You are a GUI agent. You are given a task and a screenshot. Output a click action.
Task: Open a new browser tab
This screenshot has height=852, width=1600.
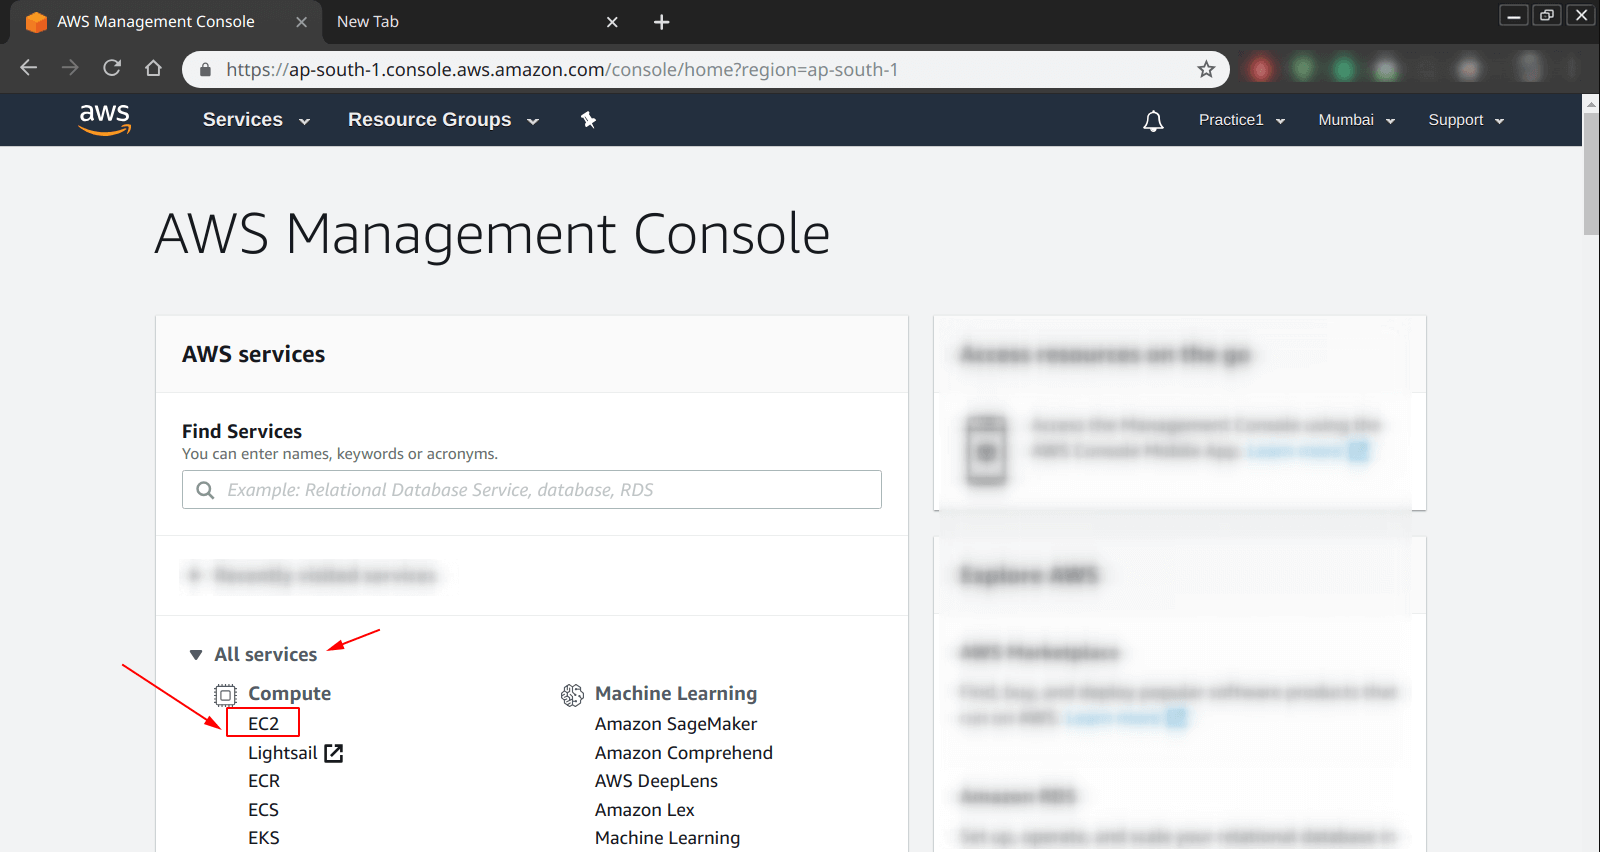[x=661, y=22]
